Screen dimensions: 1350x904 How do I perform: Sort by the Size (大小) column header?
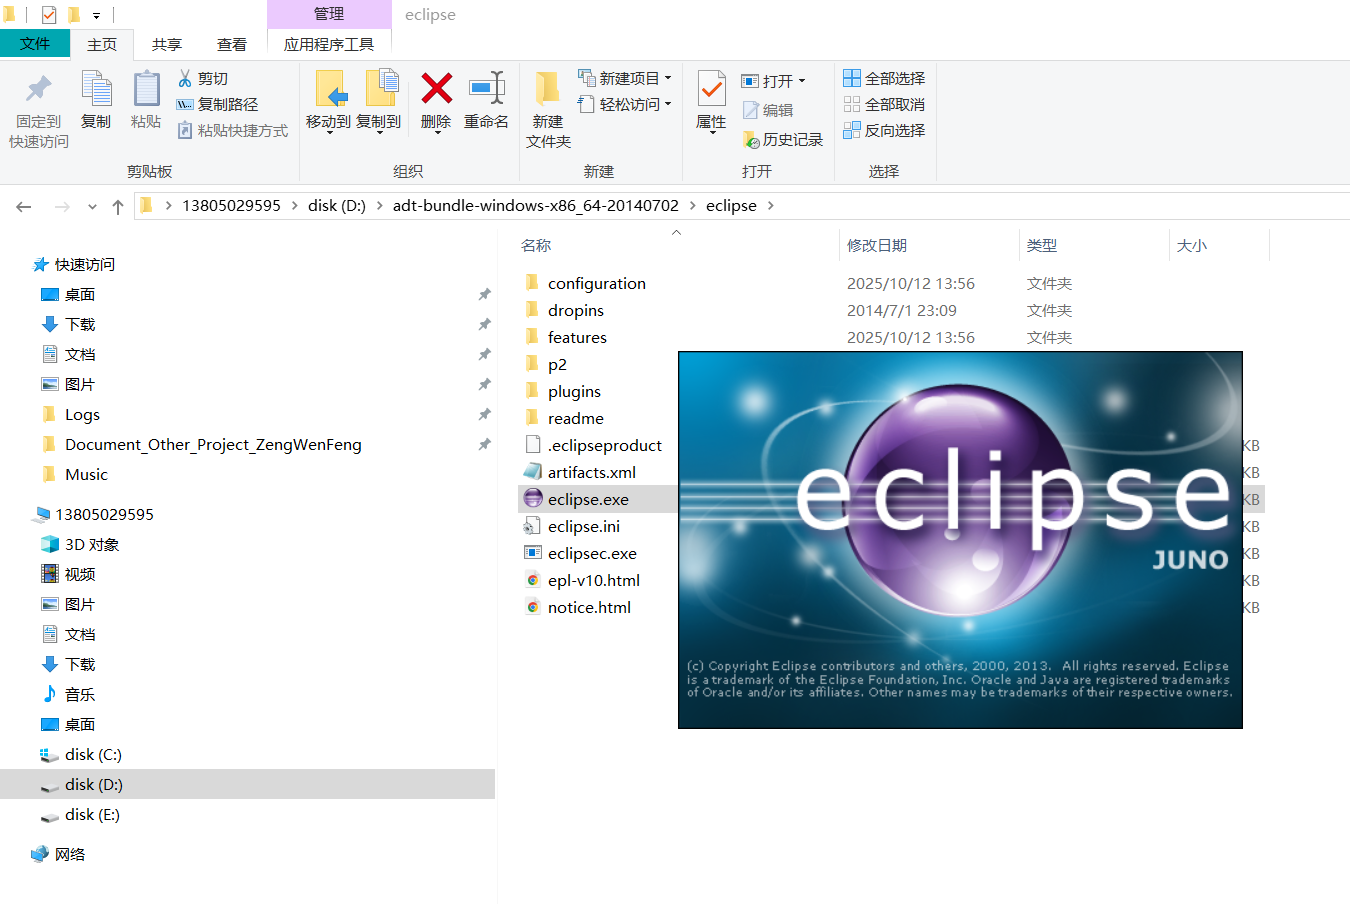[x=1192, y=245]
